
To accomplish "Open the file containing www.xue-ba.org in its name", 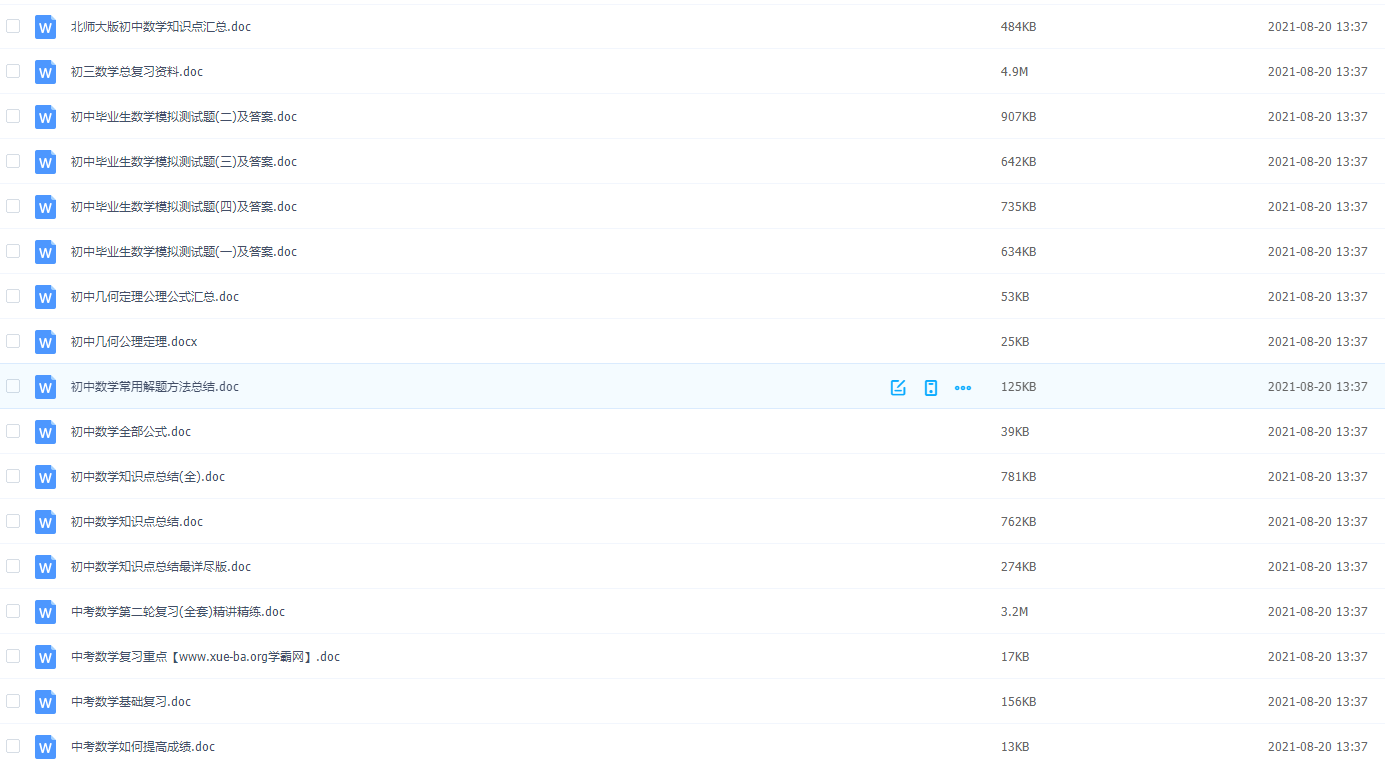I will tap(205, 657).
